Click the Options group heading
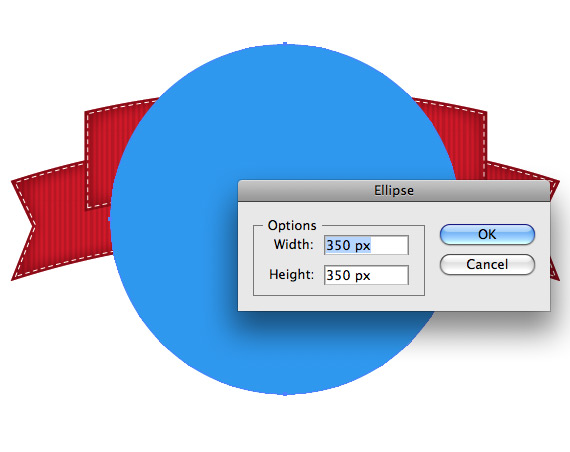 (x=292, y=225)
